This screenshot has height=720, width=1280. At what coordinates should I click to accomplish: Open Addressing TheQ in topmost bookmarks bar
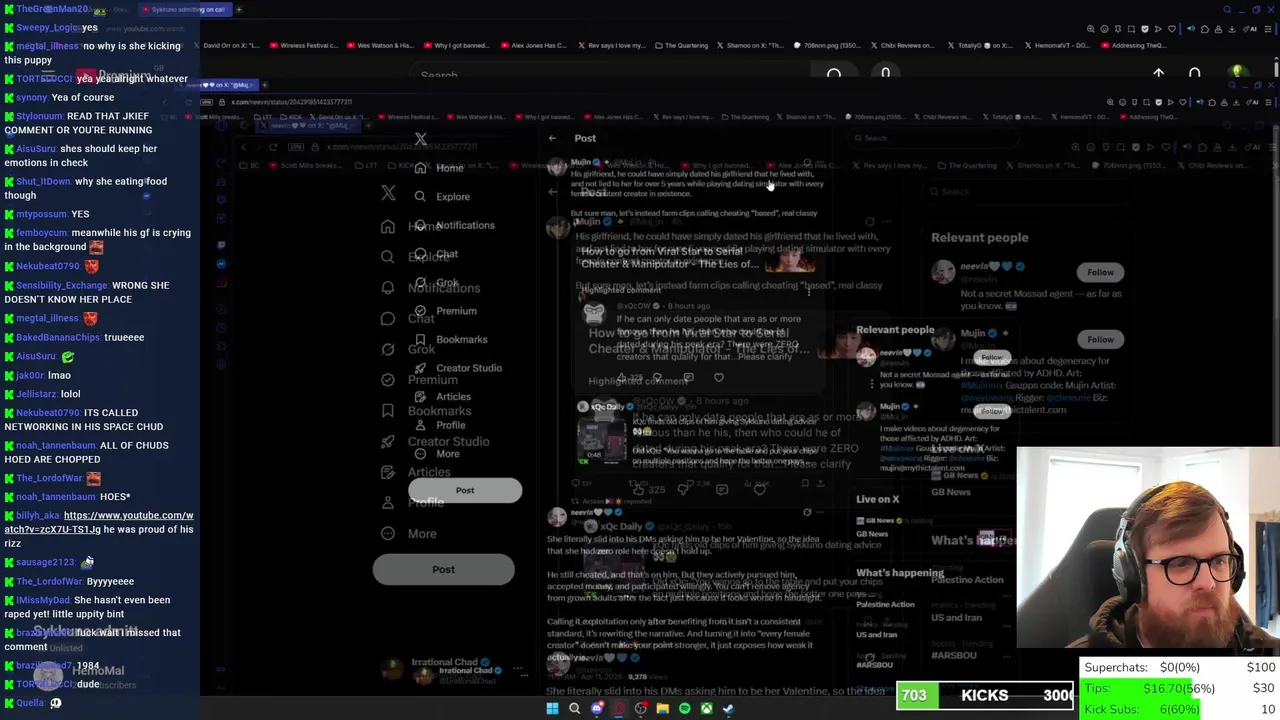1132,46
